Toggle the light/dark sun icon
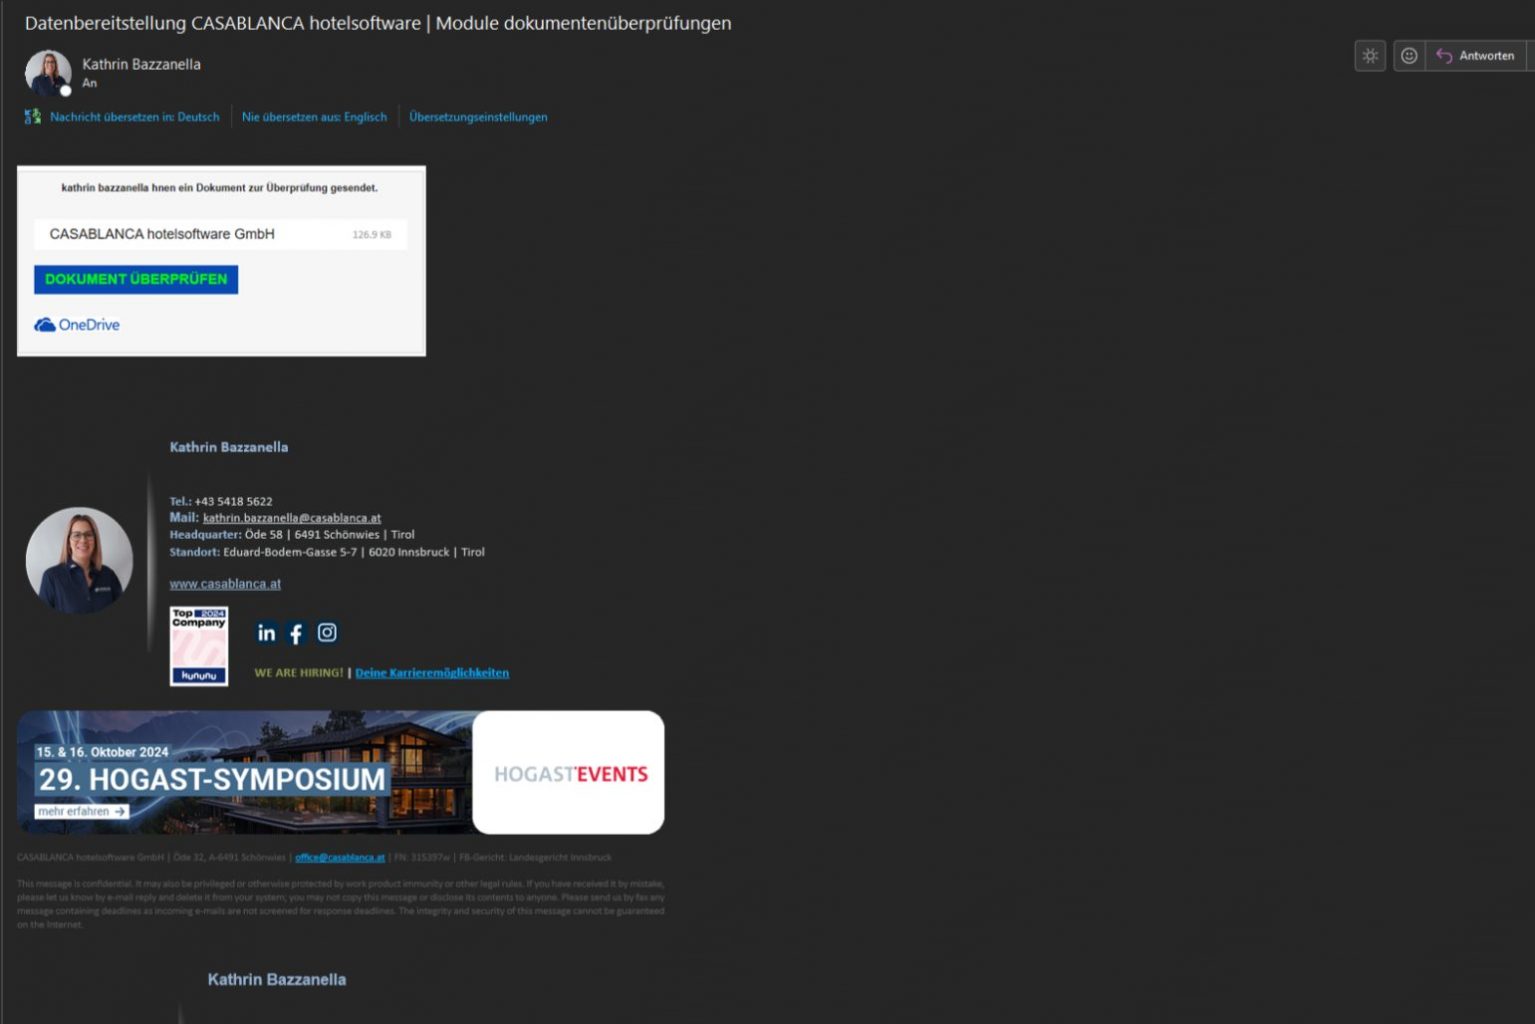Image resolution: width=1535 pixels, height=1024 pixels. (1370, 56)
